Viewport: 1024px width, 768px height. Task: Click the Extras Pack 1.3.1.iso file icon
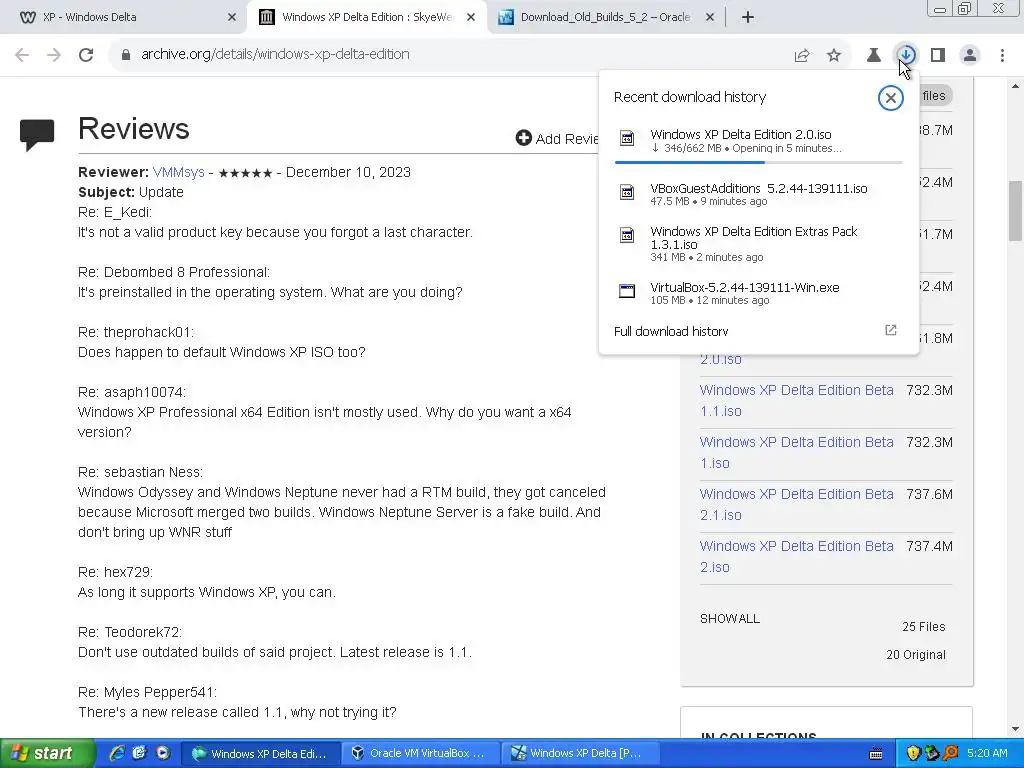(x=627, y=235)
